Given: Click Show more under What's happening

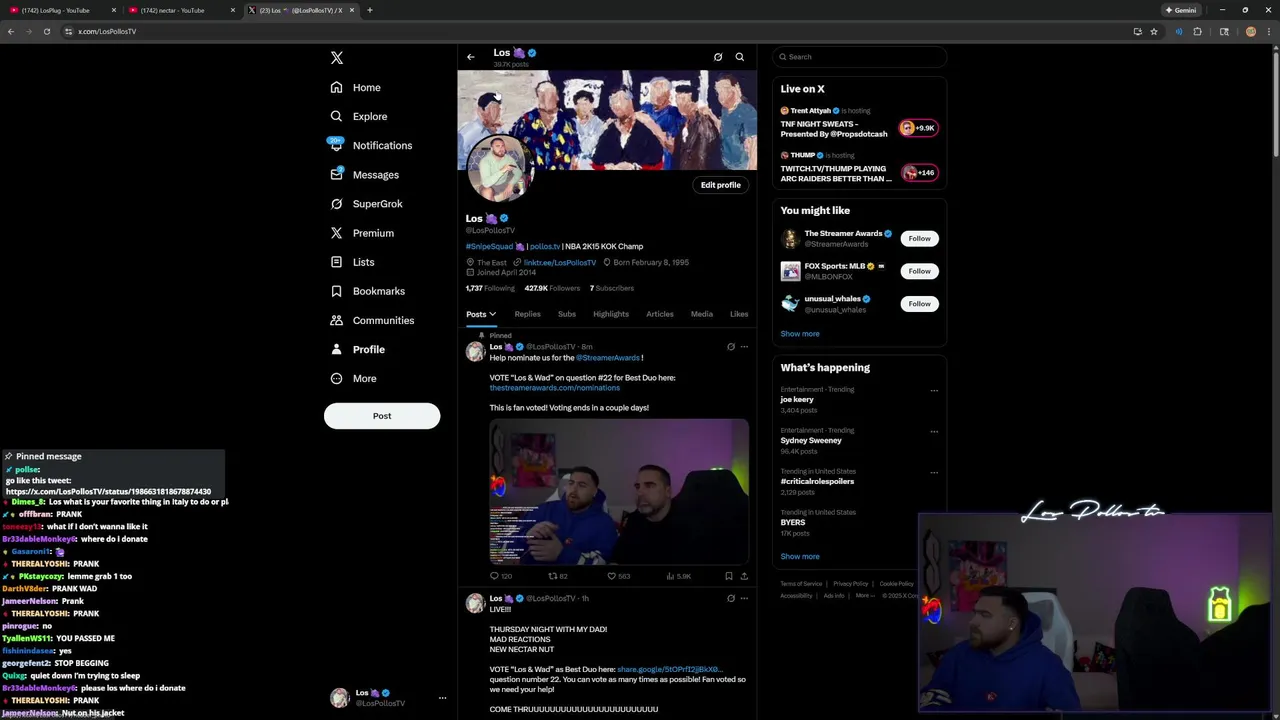Looking at the screenshot, I should coord(800,557).
